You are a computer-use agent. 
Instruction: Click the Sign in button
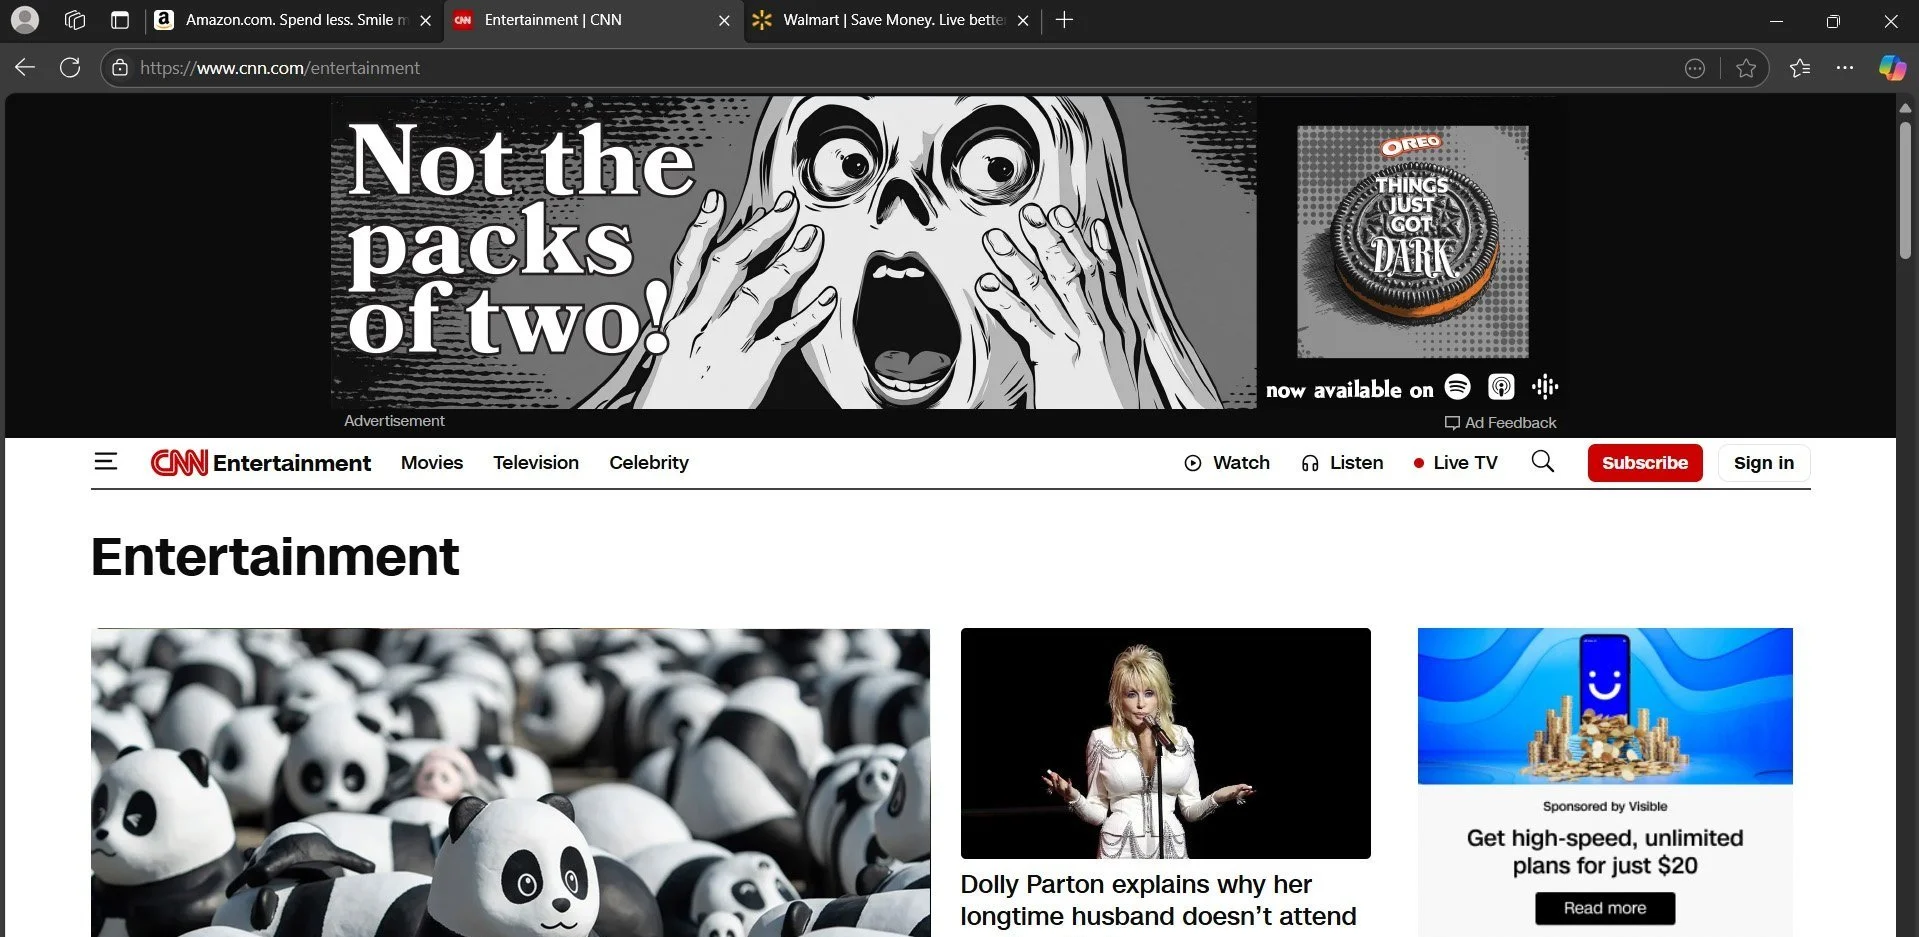coord(1764,463)
